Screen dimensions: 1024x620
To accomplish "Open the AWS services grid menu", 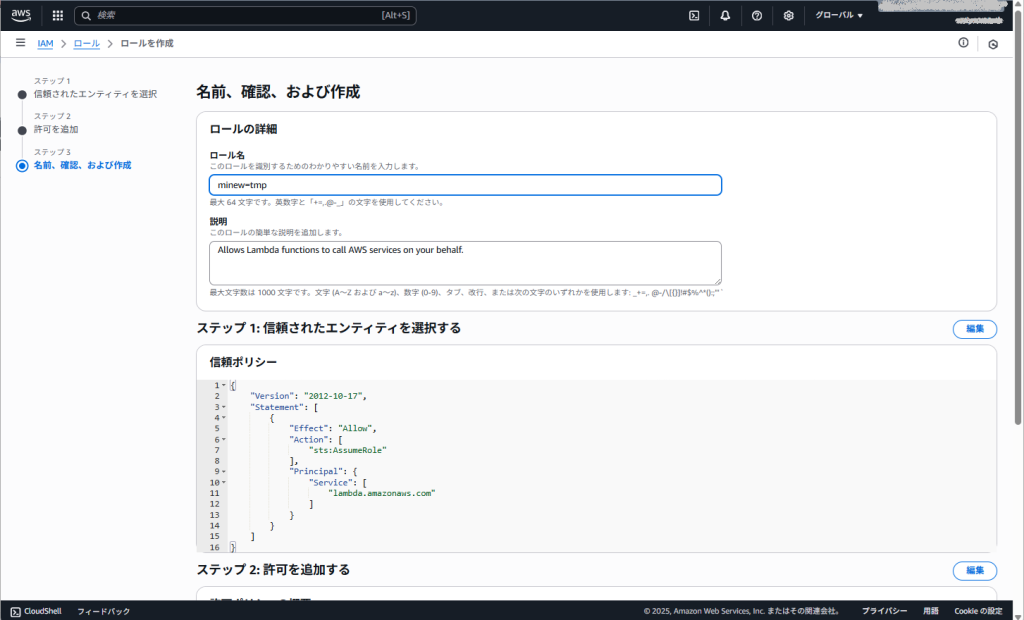I will 57,16.
